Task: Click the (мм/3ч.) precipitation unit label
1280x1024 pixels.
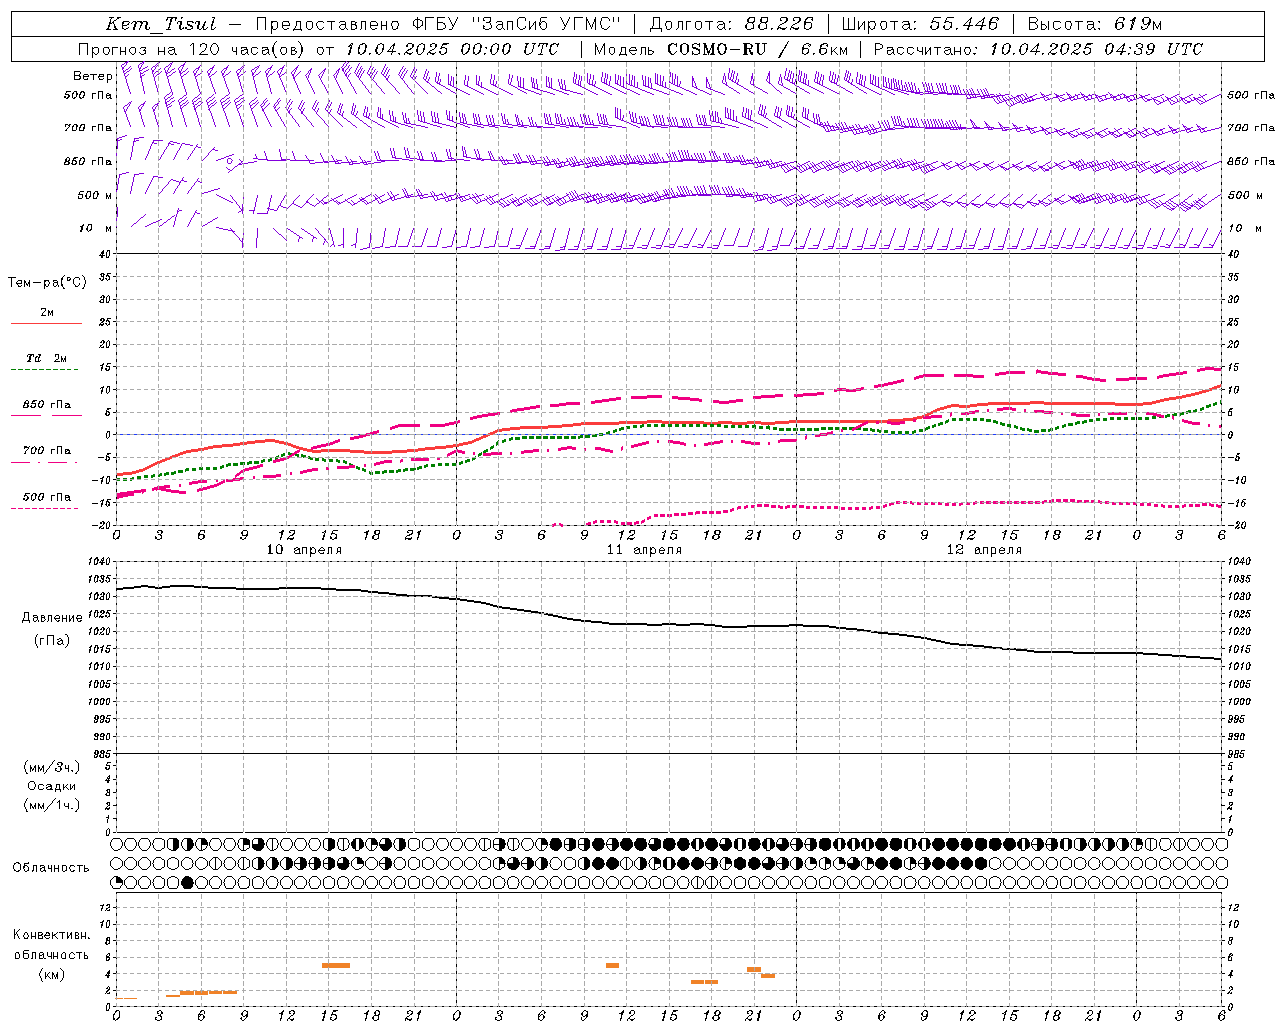Action: pos(51,767)
